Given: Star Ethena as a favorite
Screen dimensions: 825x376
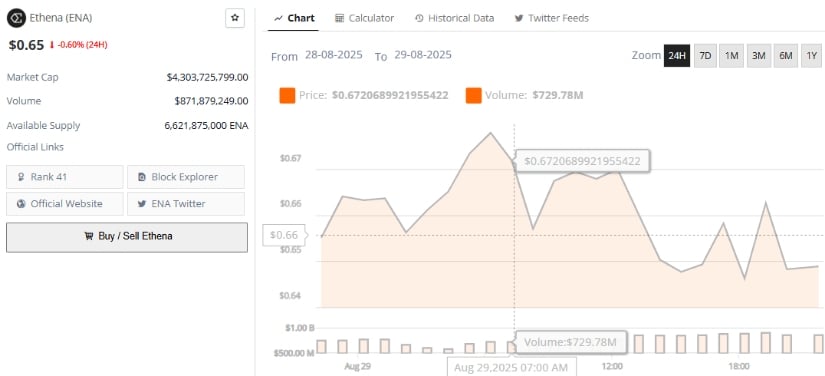Looking at the screenshot, I should pyautogui.click(x=235, y=18).
